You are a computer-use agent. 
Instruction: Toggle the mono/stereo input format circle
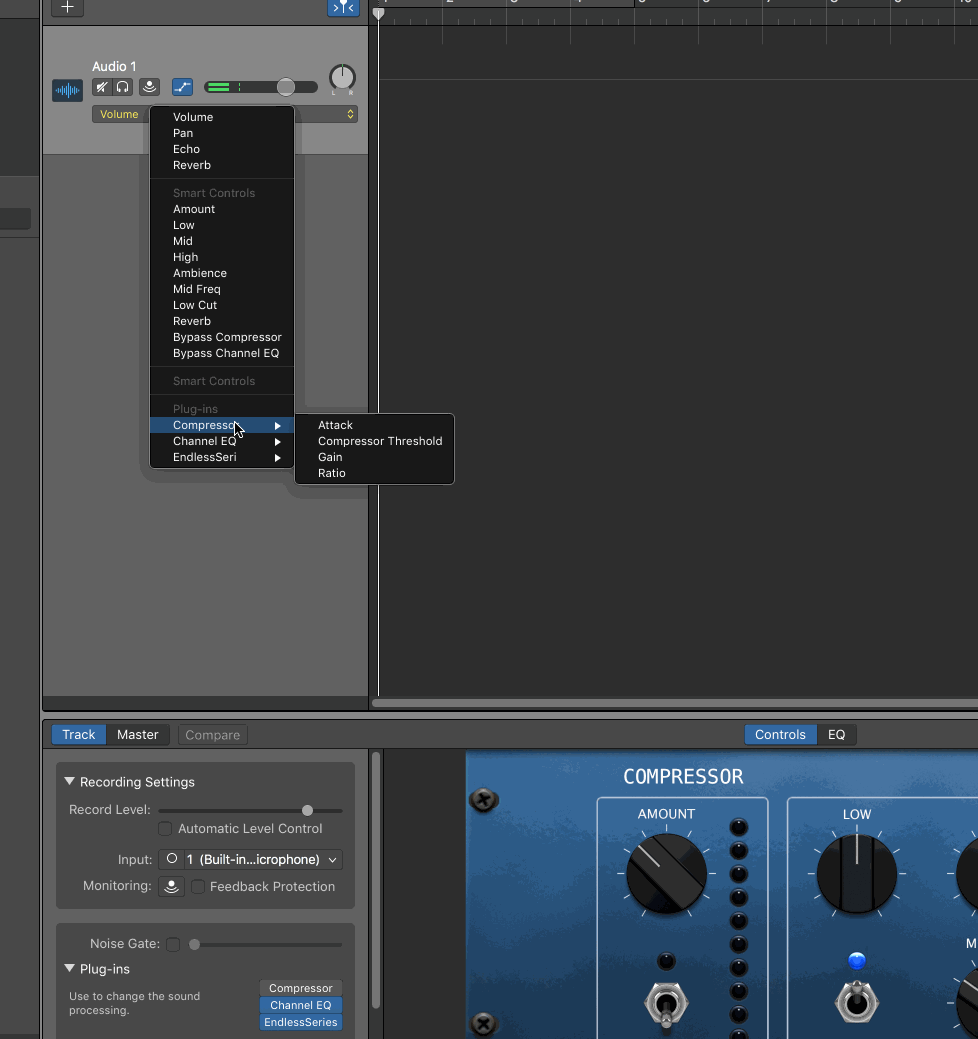pos(172,859)
